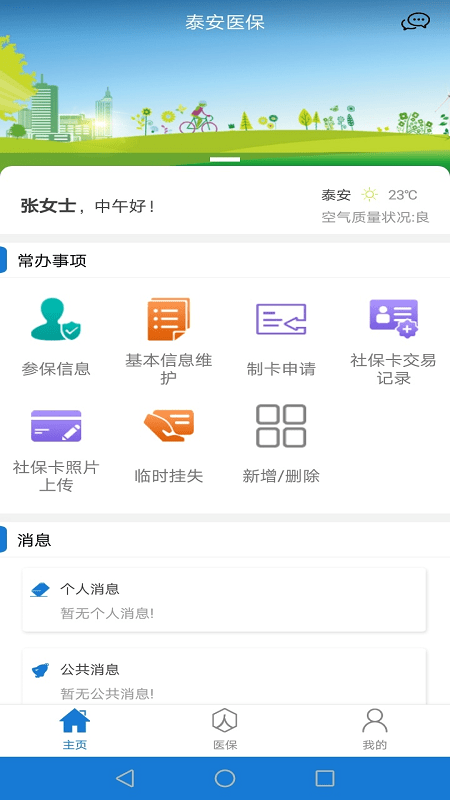Screen dimensions: 450x800
Task: Open 社保卡交易记录 transaction records
Action: point(393,341)
